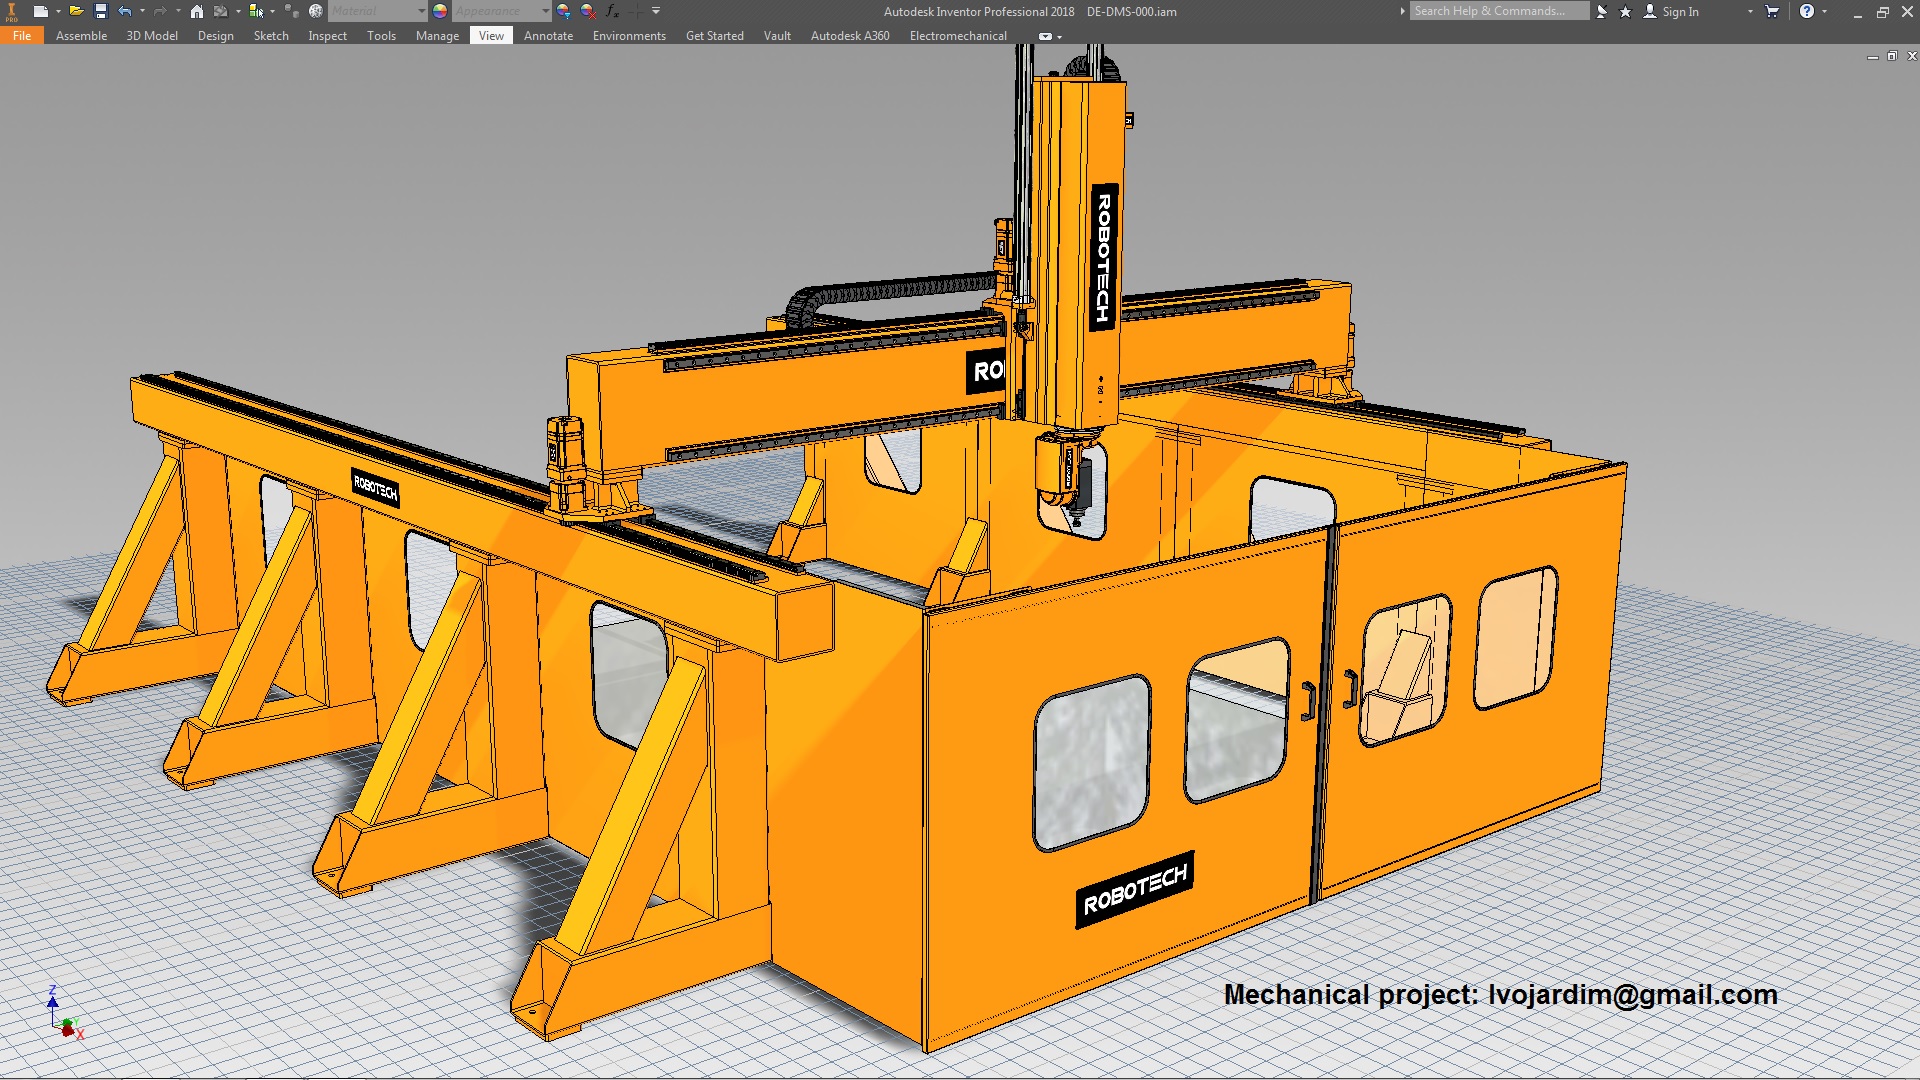The height and width of the screenshot is (1080, 1920).
Task: Open the color wheel appearance icon
Action: [440, 11]
